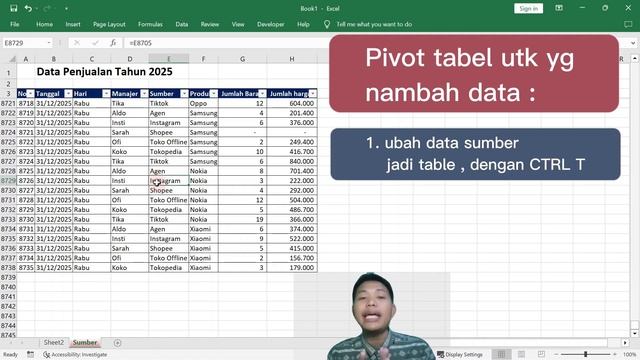Open Display Settings in status bar
640x360 pixels.
[460, 355]
